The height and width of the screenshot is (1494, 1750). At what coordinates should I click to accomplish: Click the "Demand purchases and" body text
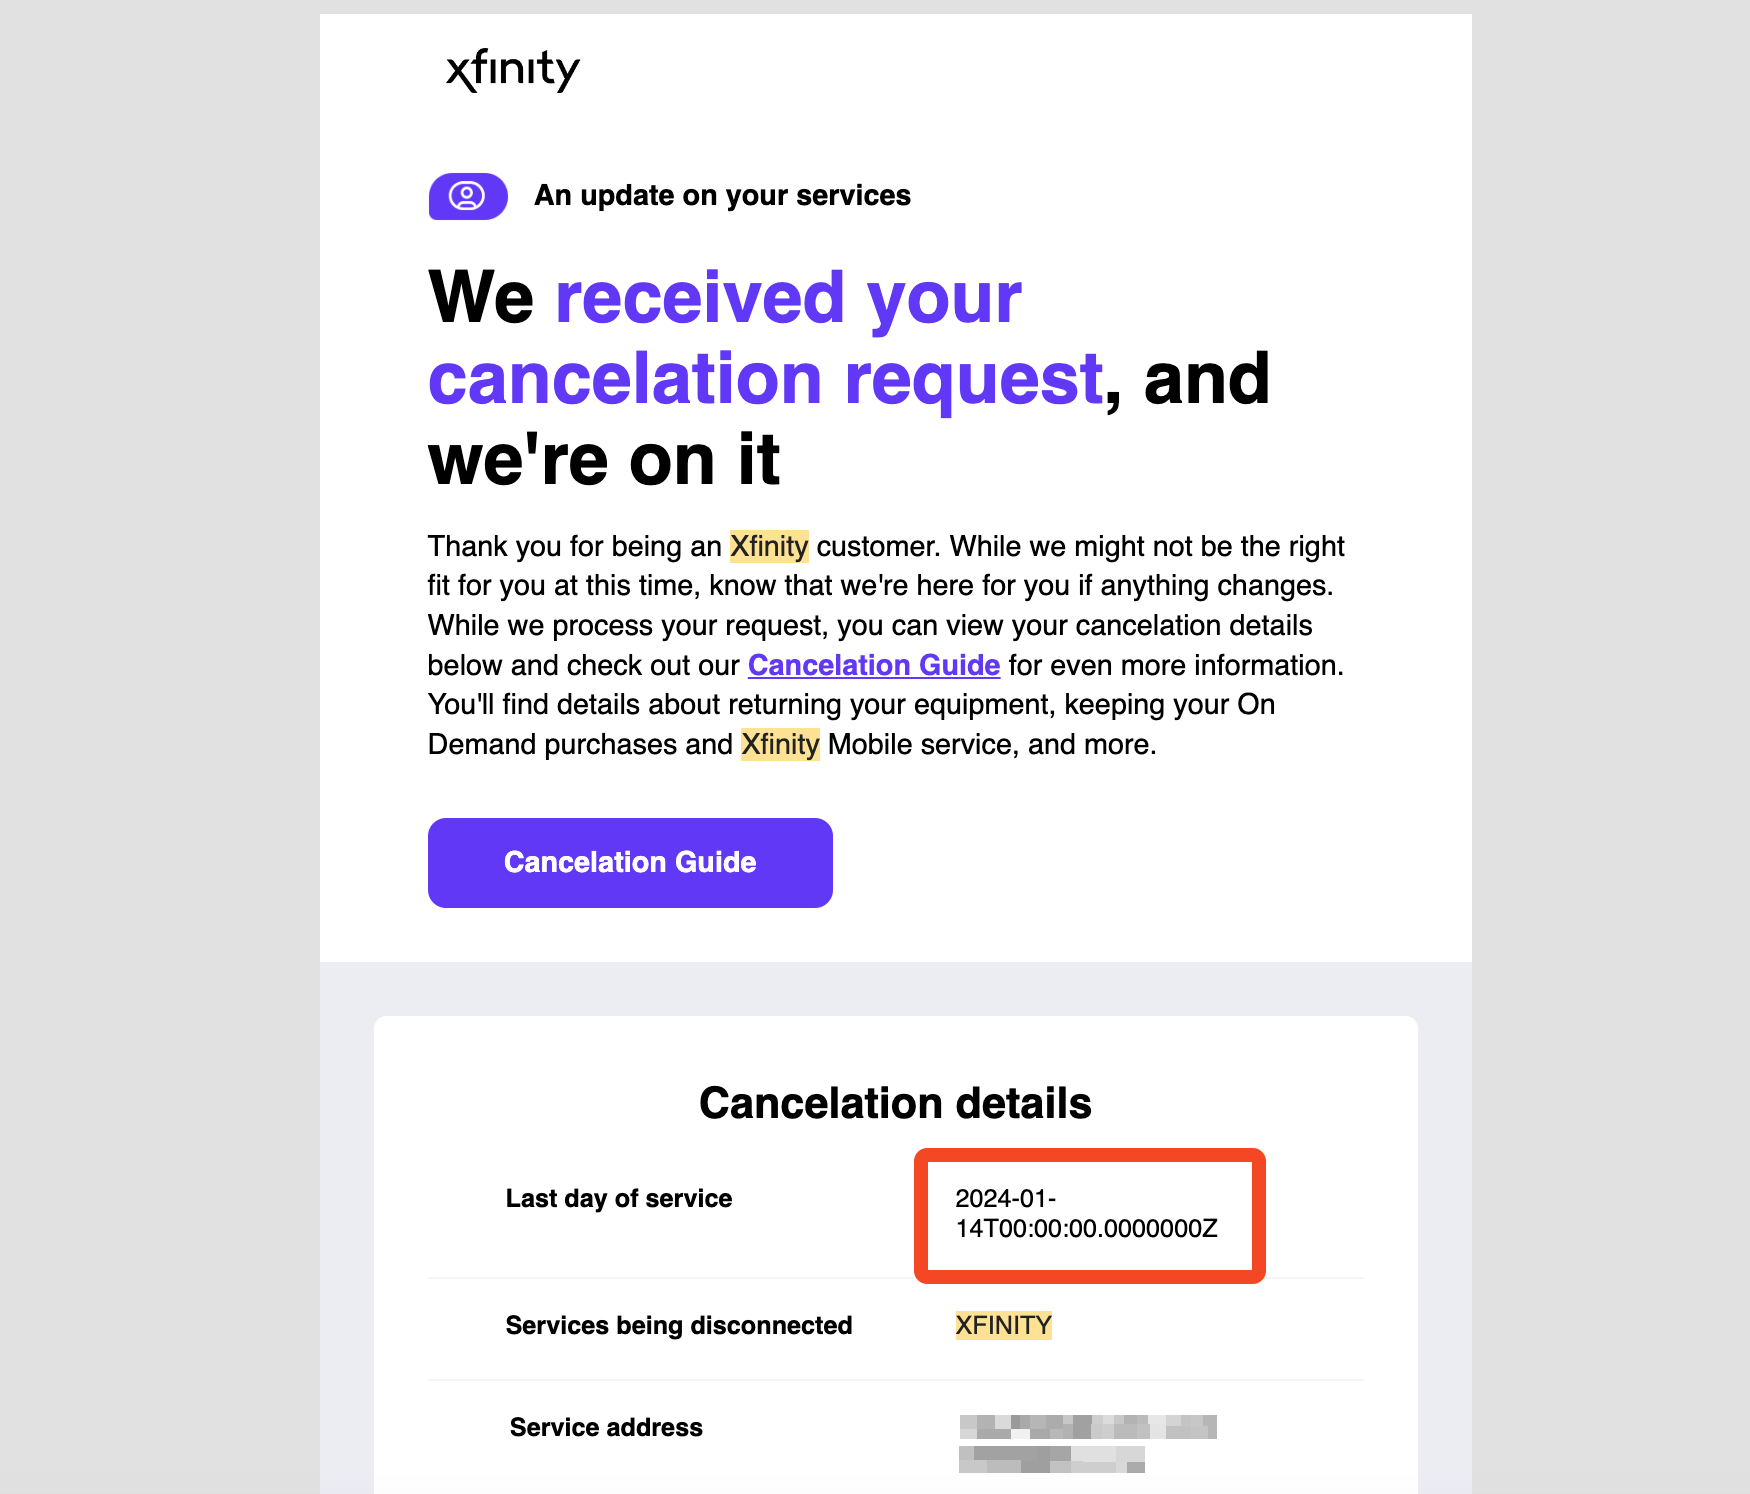point(580,744)
